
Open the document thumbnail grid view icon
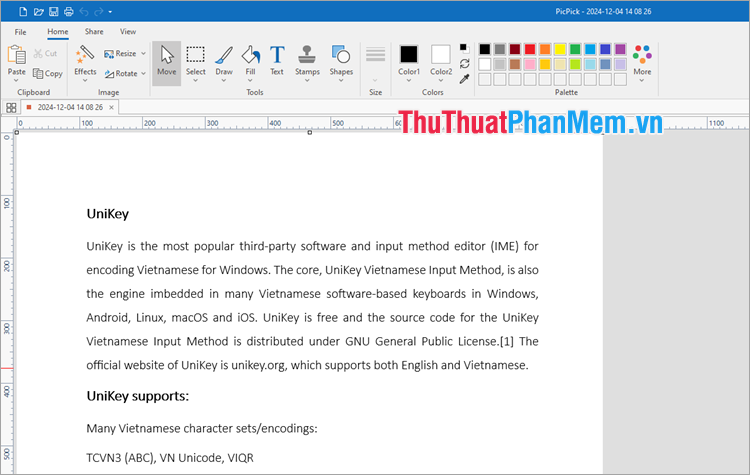(11, 108)
